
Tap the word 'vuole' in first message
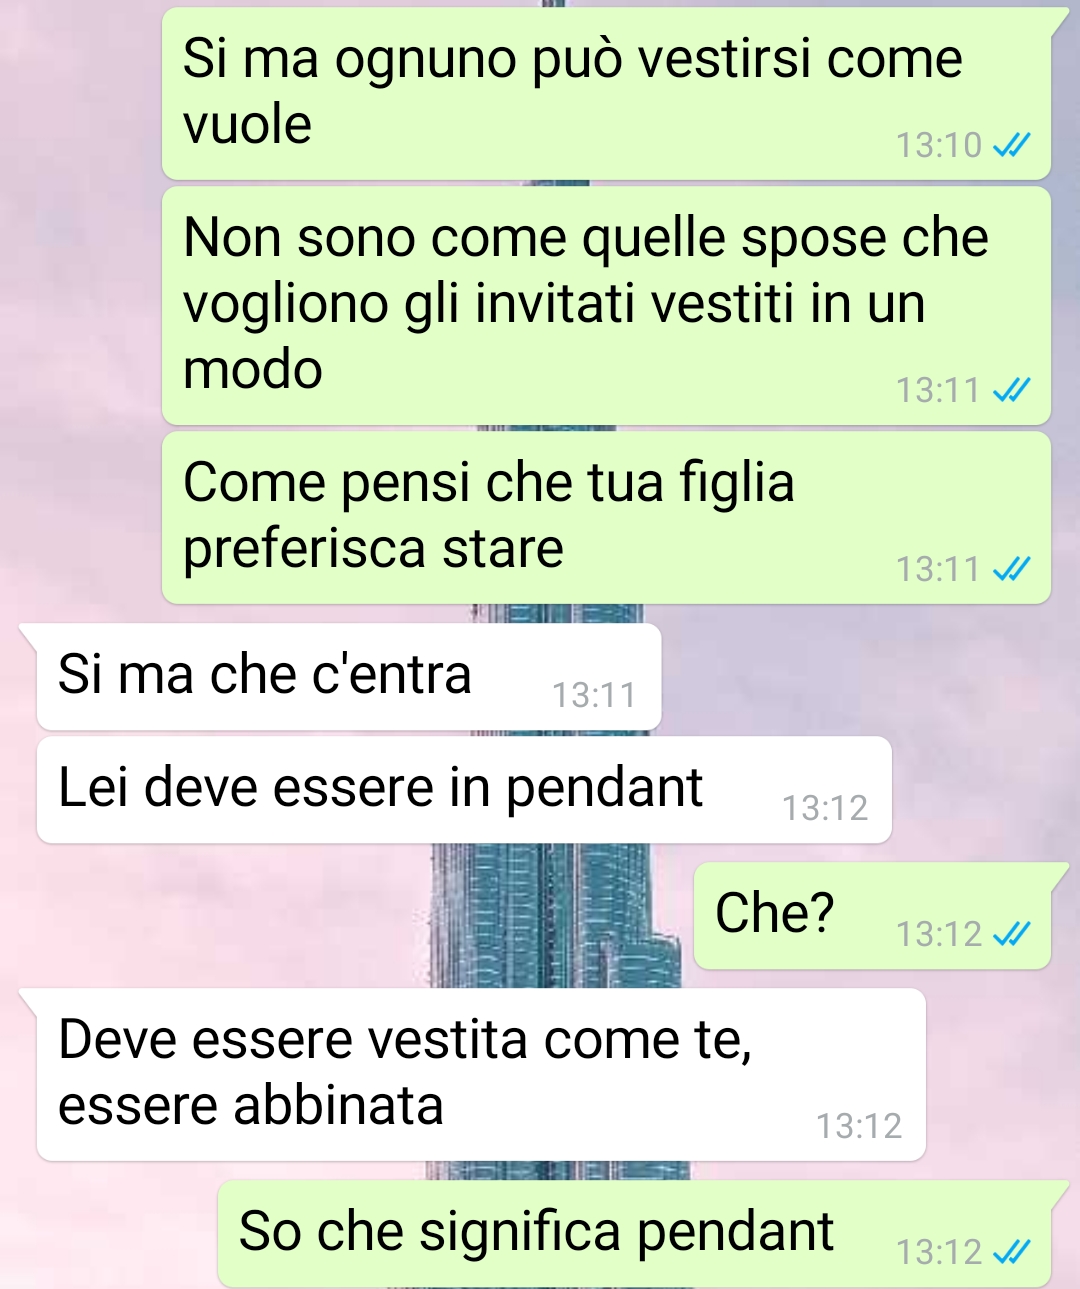pyautogui.click(x=247, y=125)
